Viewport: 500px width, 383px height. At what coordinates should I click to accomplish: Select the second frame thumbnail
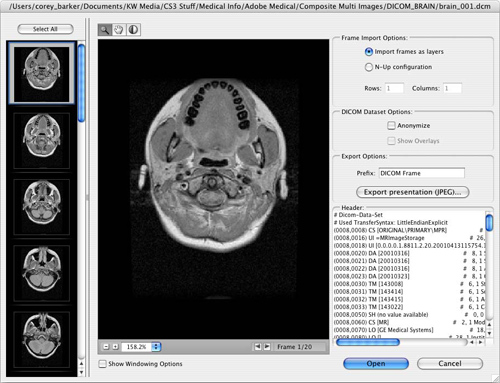42,140
